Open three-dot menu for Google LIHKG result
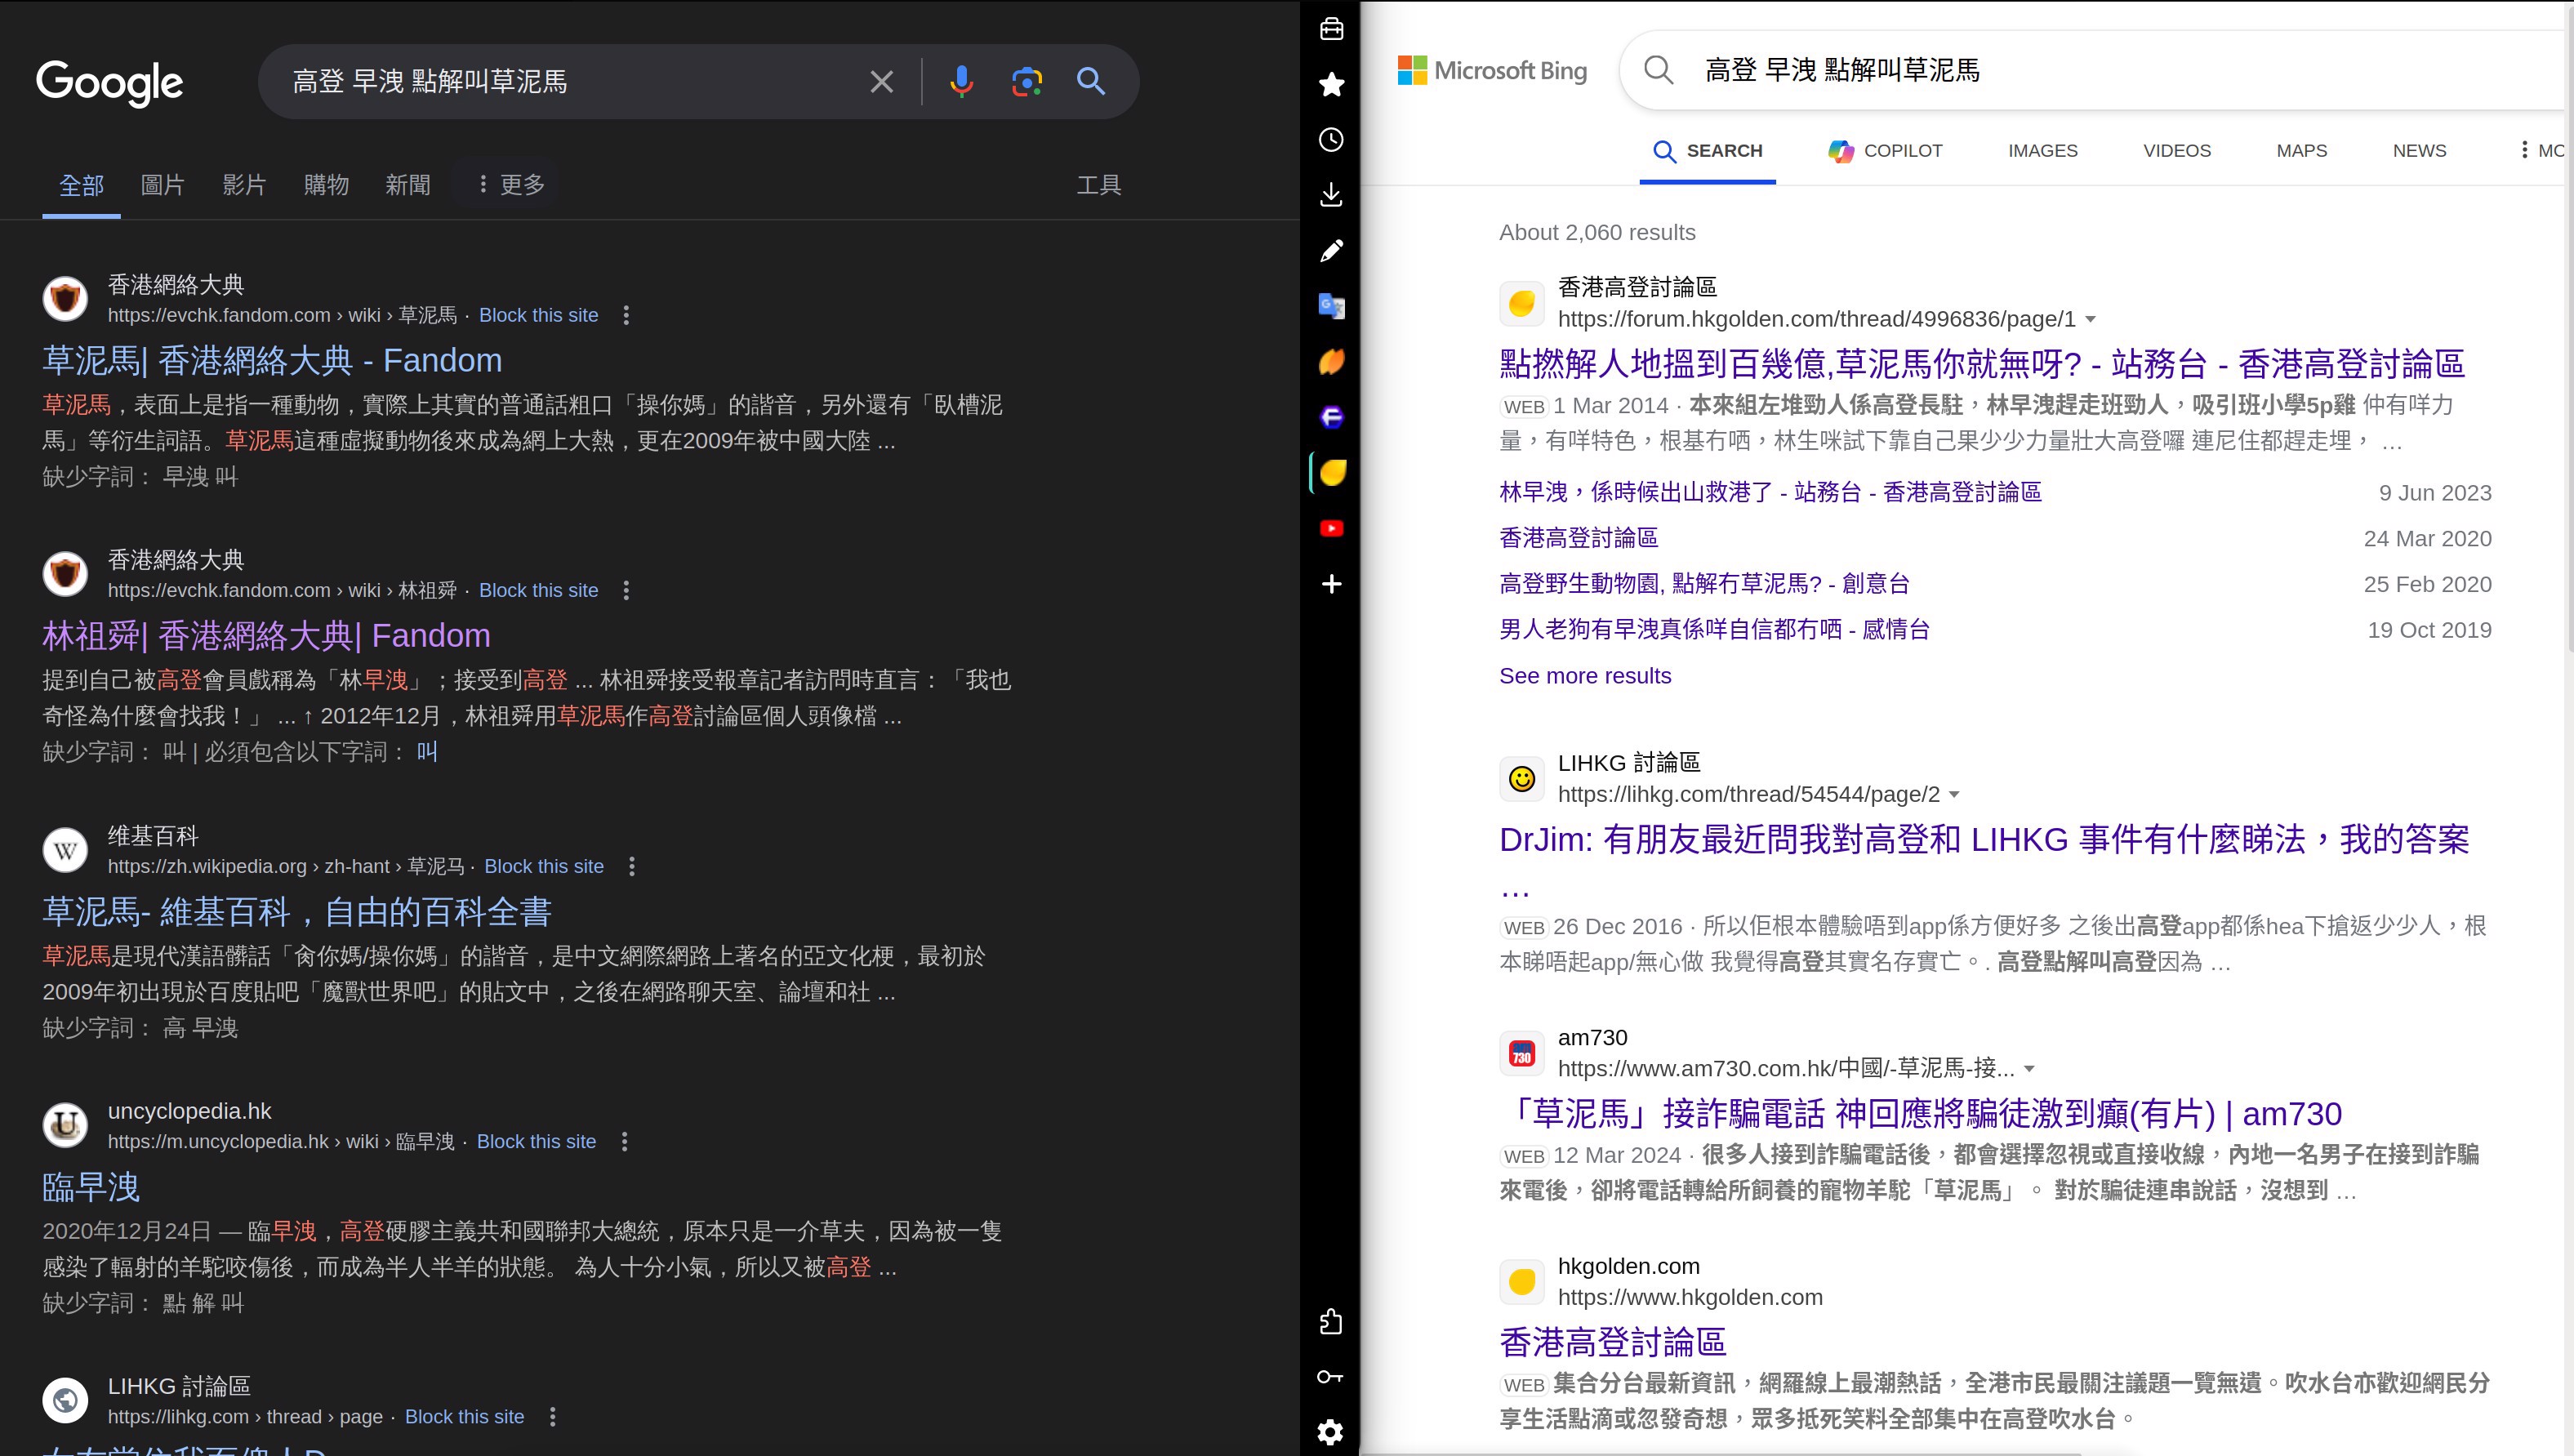Image resolution: width=2574 pixels, height=1456 pixels. point(552,1417)
